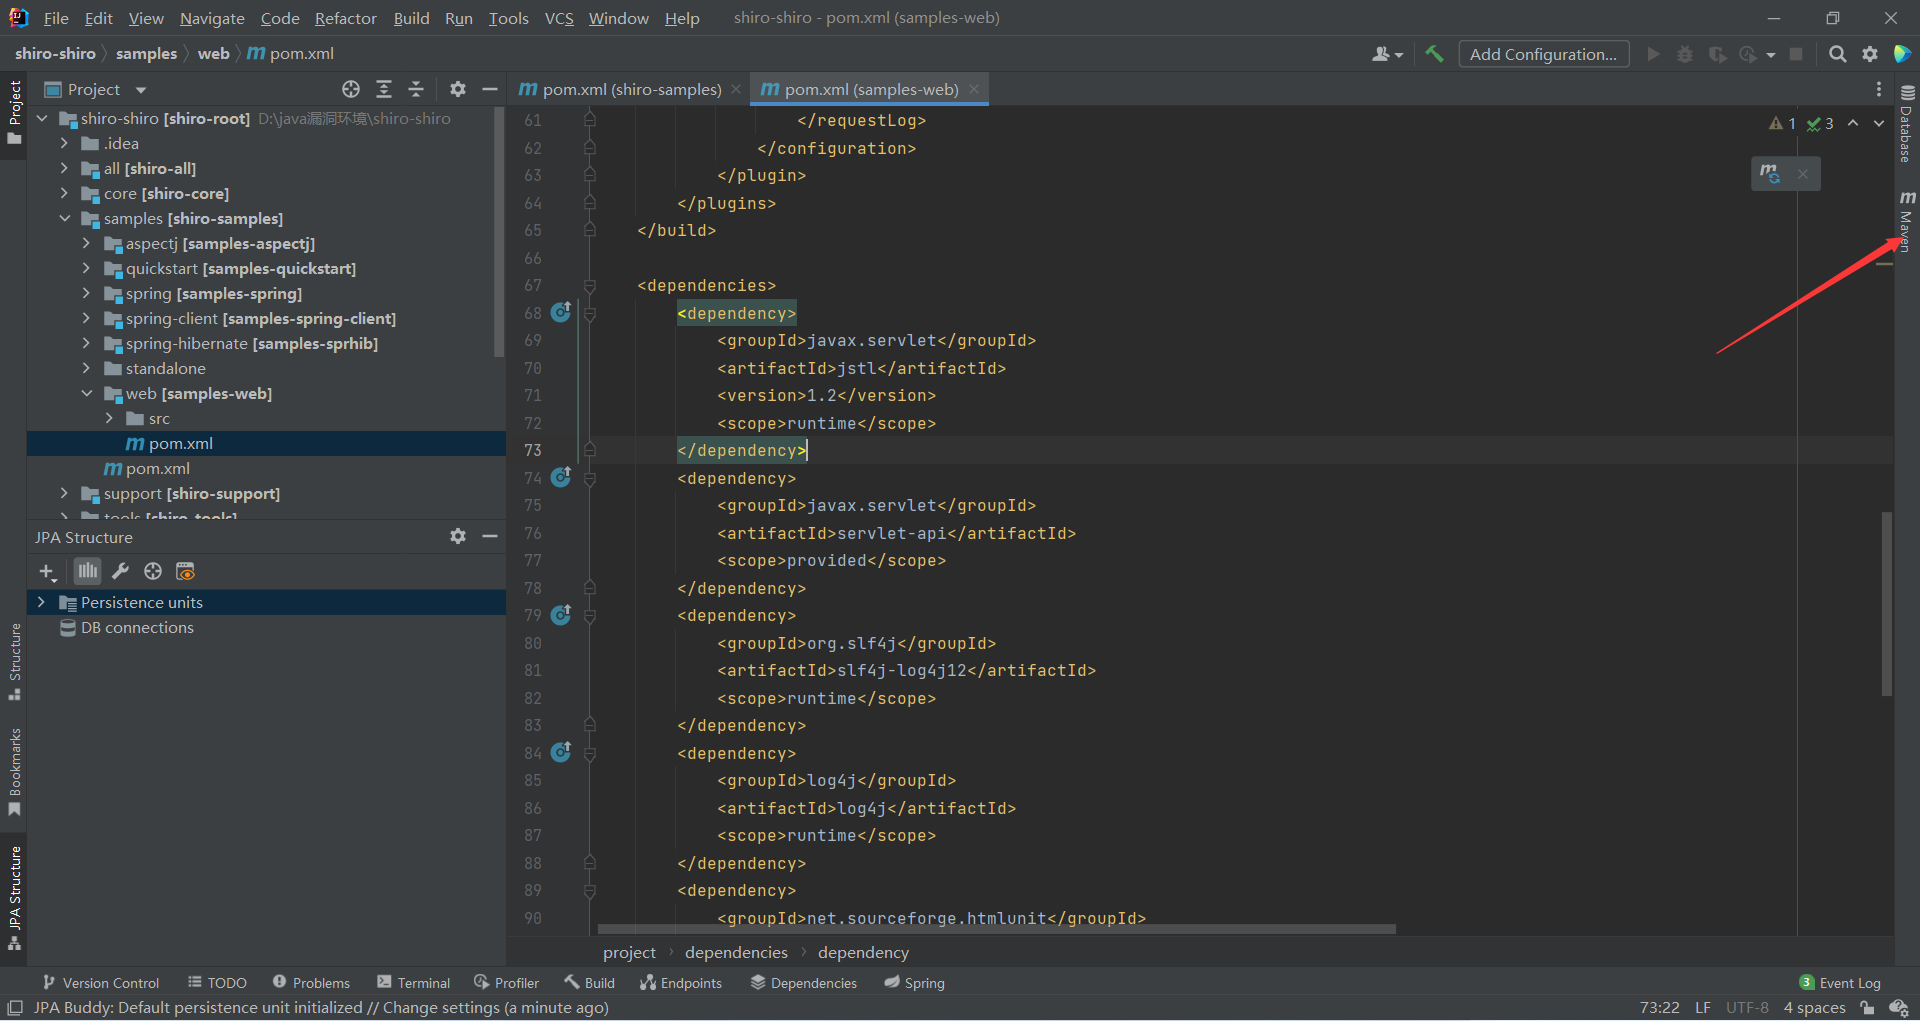Image resolution: width=1920 pixels, height=1021 pixels.
Task: Click the editor horizontal scrollbar thumb
Action: point(996,929)
